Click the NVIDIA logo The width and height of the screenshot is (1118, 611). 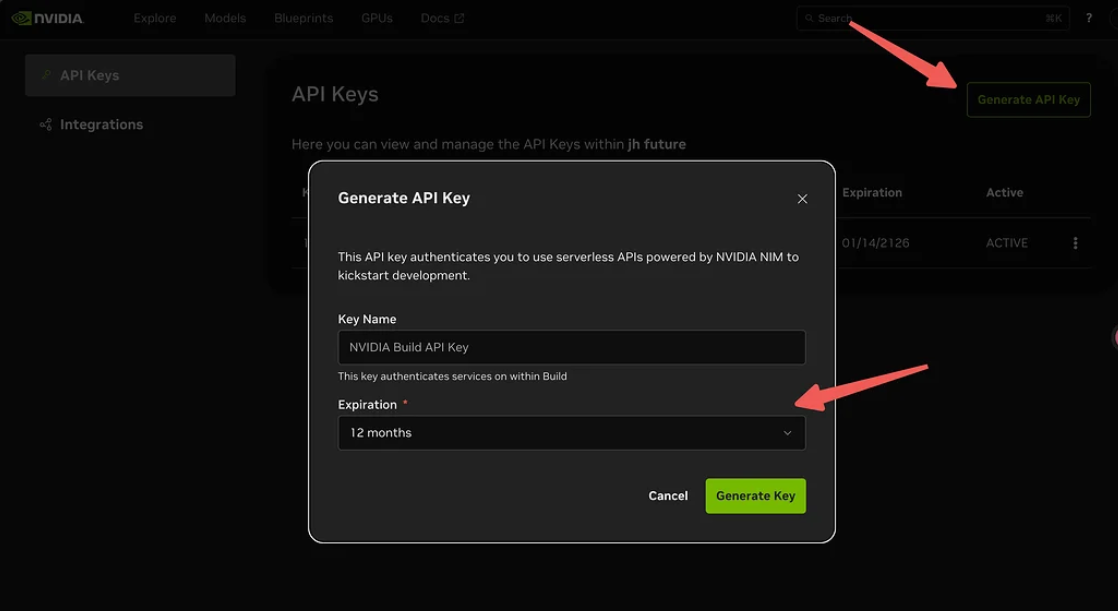click(47, 18)
